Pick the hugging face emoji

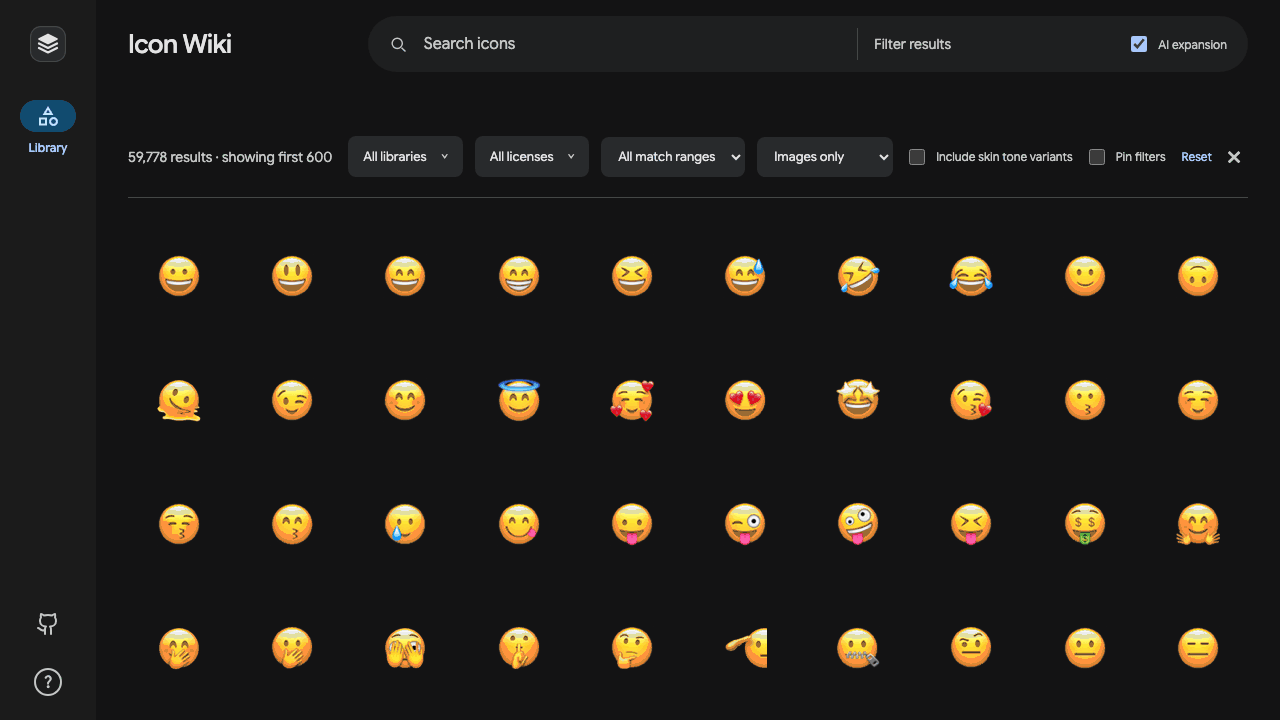1198,524
